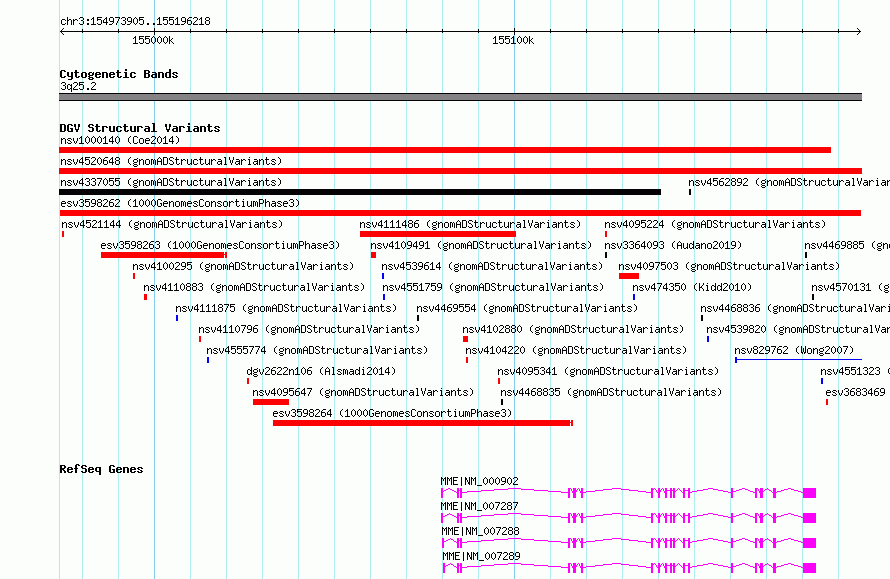
Task: Open the esv3598263 variant label
Action: click(x=220, y=245)
